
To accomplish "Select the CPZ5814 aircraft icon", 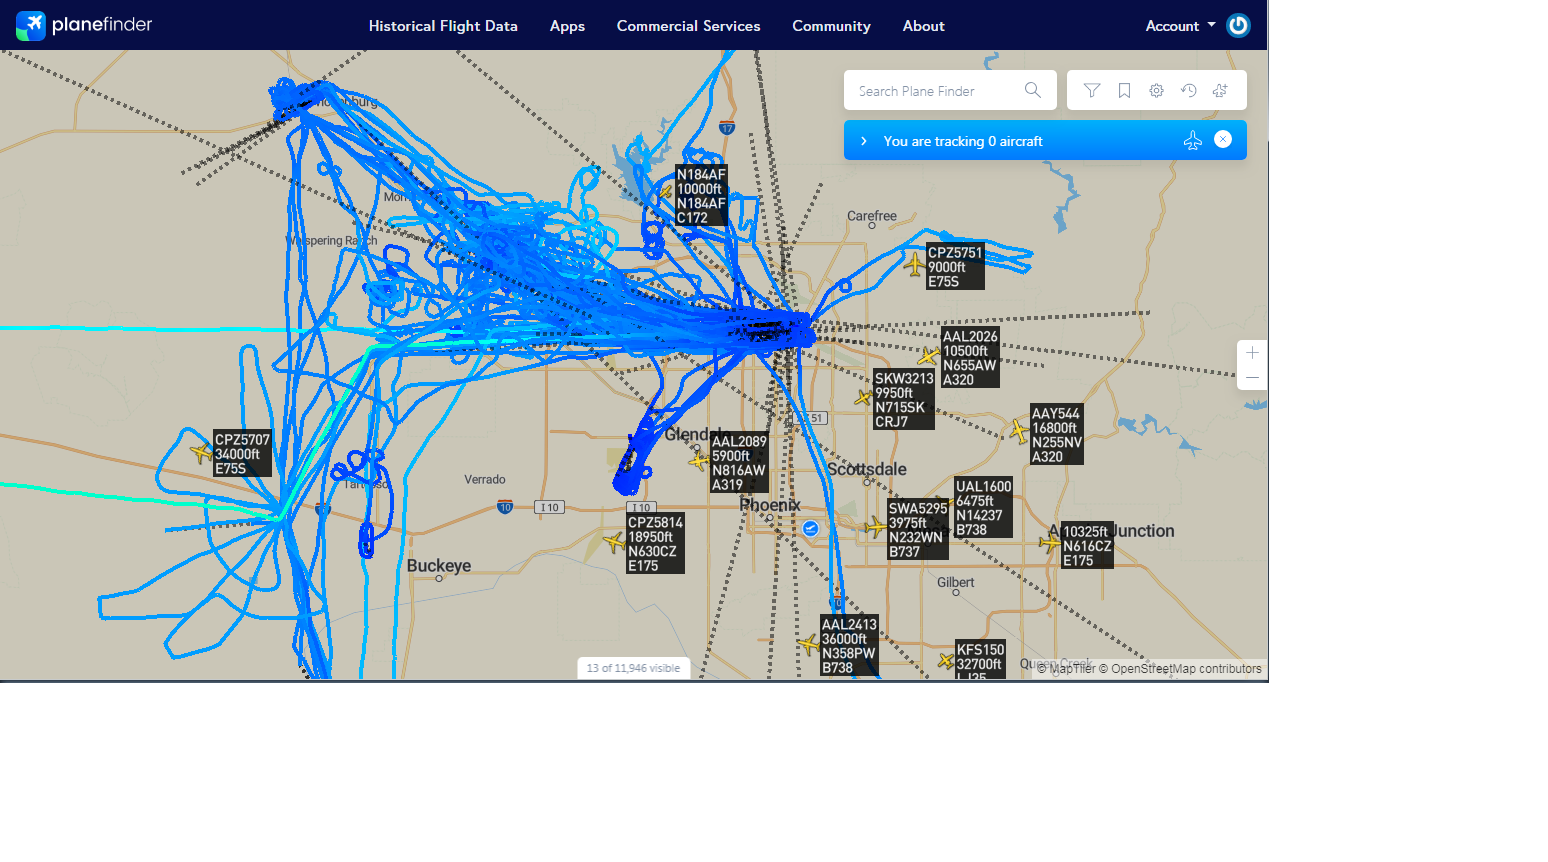I will [615, 543].
